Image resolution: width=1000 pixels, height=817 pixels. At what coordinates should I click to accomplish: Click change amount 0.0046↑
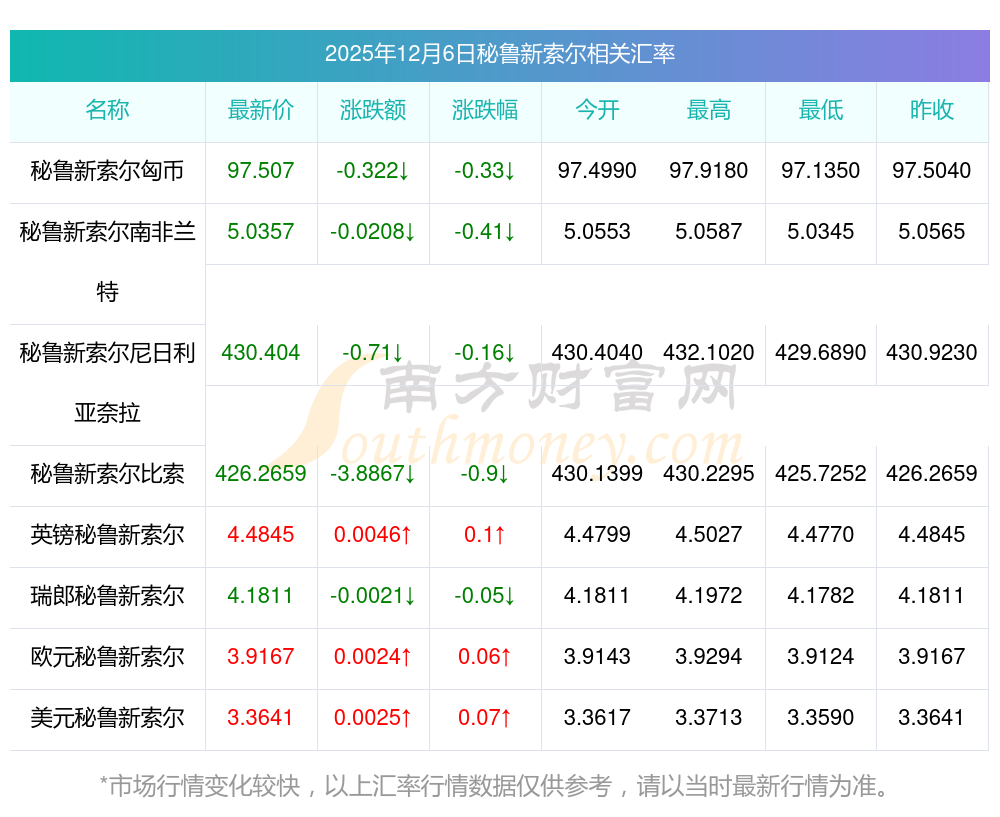373,534
